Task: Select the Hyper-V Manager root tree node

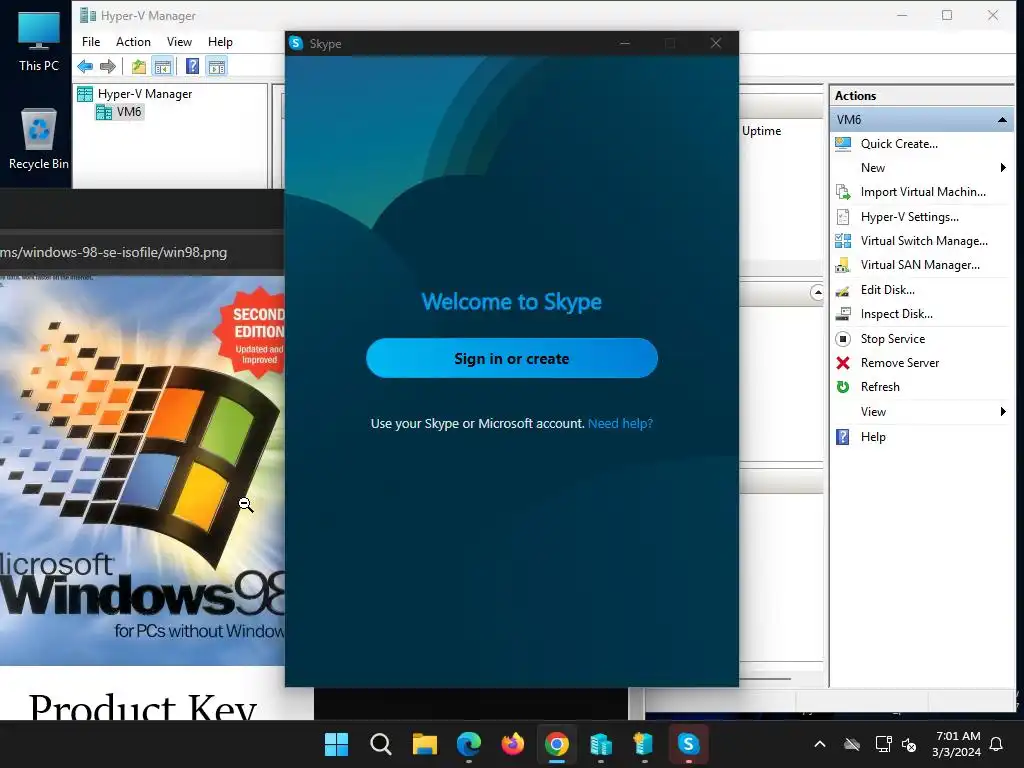Action: (x=145, y=94)
